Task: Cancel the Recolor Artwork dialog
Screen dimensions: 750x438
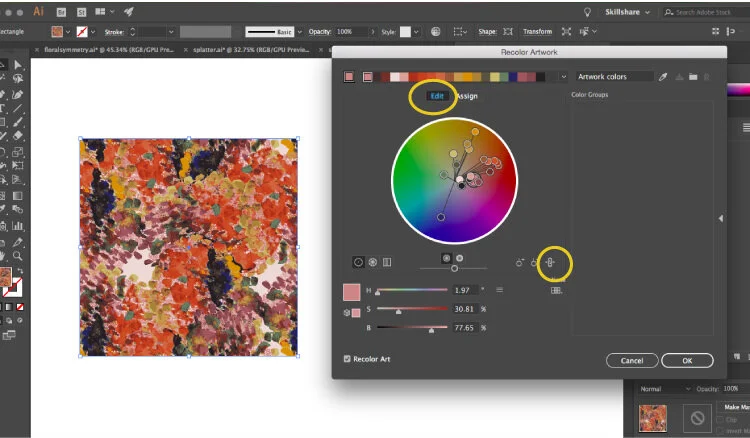Action: pos(632,361)
